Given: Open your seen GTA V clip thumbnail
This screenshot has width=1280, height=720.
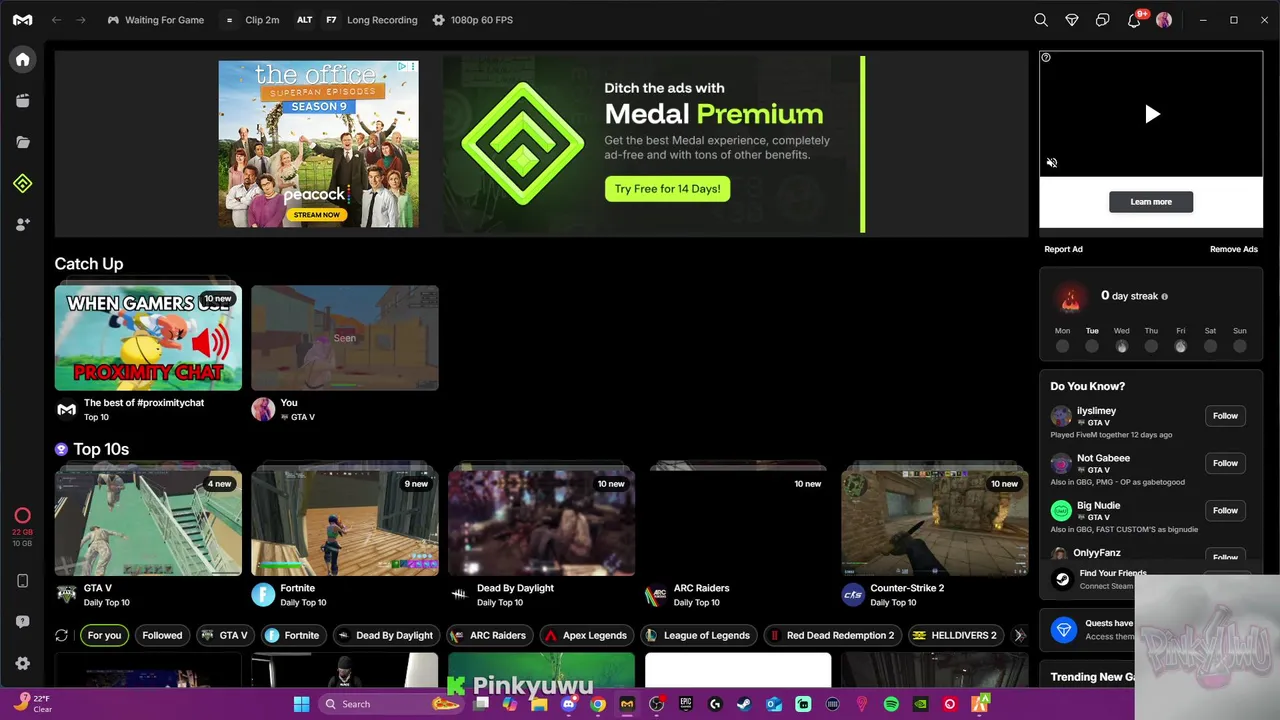Looking at the screenshot, I should tap(345, 338).
